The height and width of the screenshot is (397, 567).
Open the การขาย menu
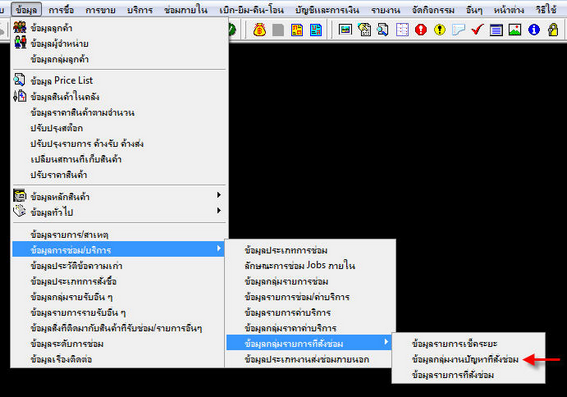click(100, 10)
